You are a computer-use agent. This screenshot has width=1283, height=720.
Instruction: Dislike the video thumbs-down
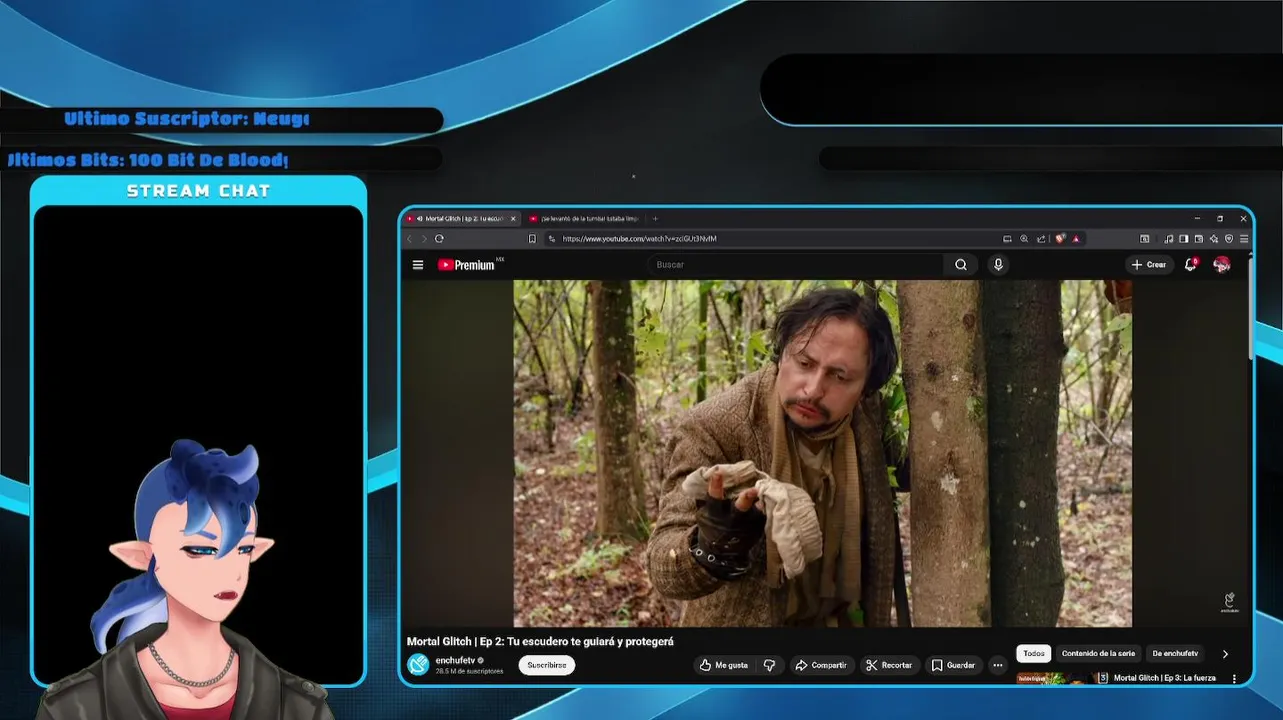pyautogui.click(x=769, y=665)
